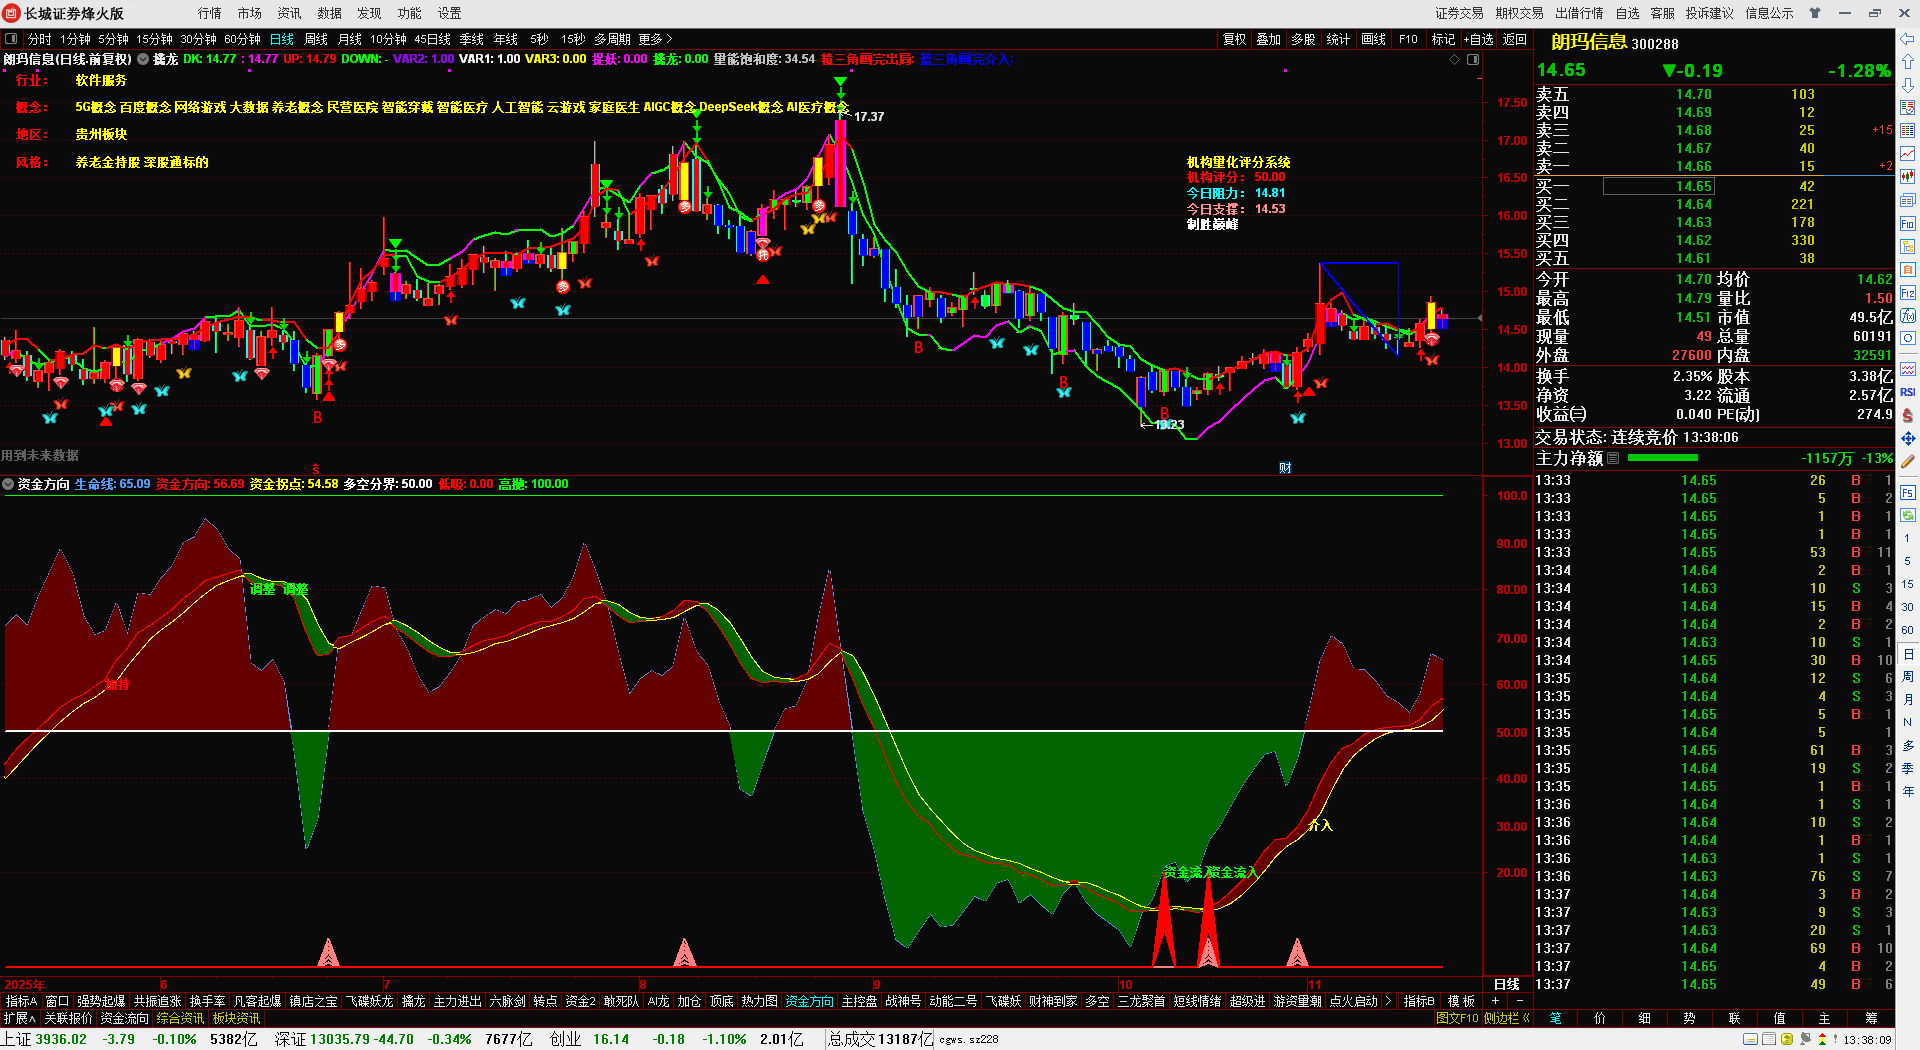Click the 买一 price box 14.65
Screen dimensions: 1920x1050
(x=1659, y=186)
